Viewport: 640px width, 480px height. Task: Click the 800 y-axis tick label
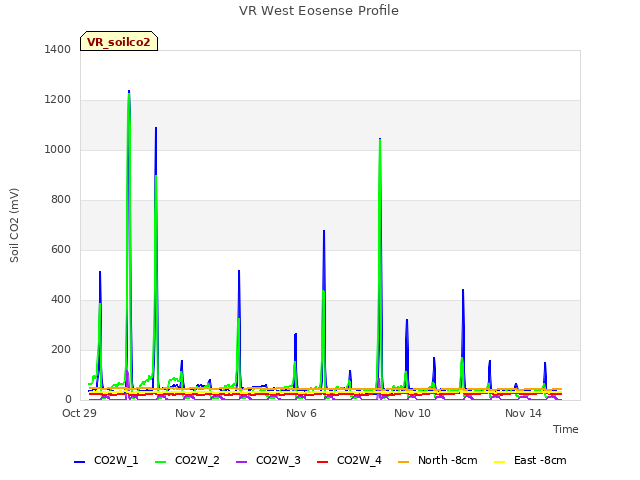pyautogui.click(x=61, y=200)
